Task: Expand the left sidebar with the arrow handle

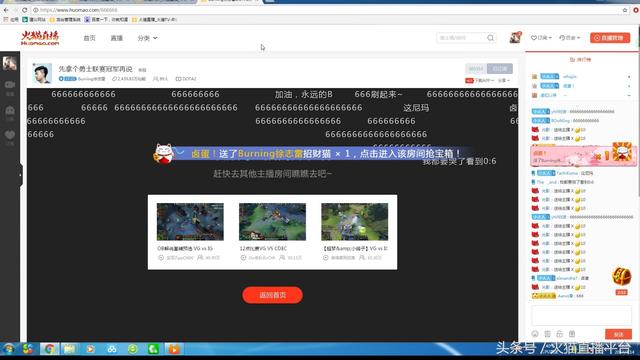Action: pos(20,175)
